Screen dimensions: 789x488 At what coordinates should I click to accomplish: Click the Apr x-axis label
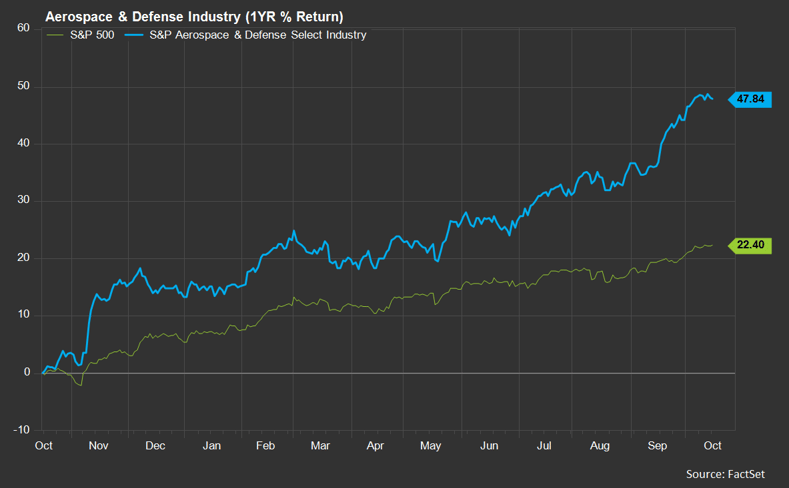tap(375, 446)
